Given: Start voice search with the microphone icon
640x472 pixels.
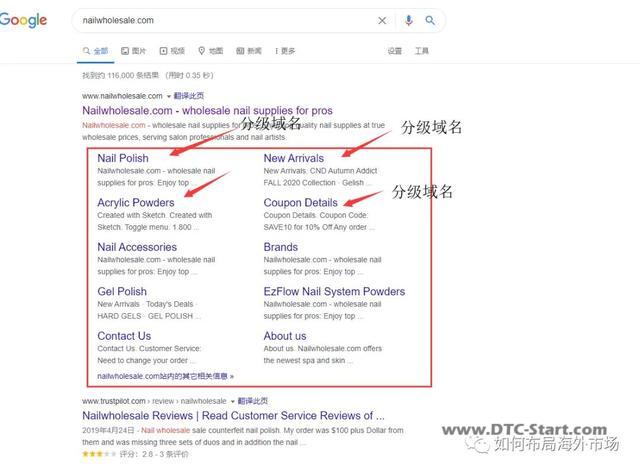Looking at the screenshot, I should click(x=409, y=20).
